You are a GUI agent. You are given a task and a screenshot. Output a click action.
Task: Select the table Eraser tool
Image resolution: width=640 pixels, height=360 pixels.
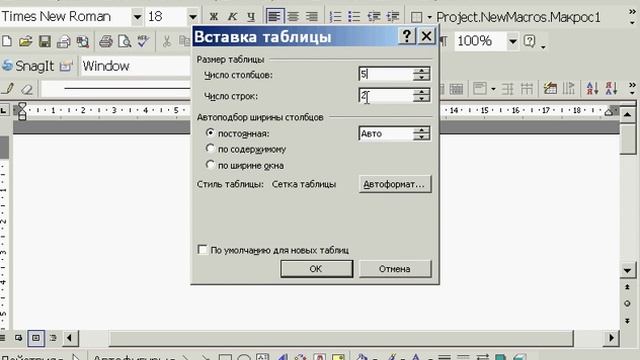(x=27, y=89)
